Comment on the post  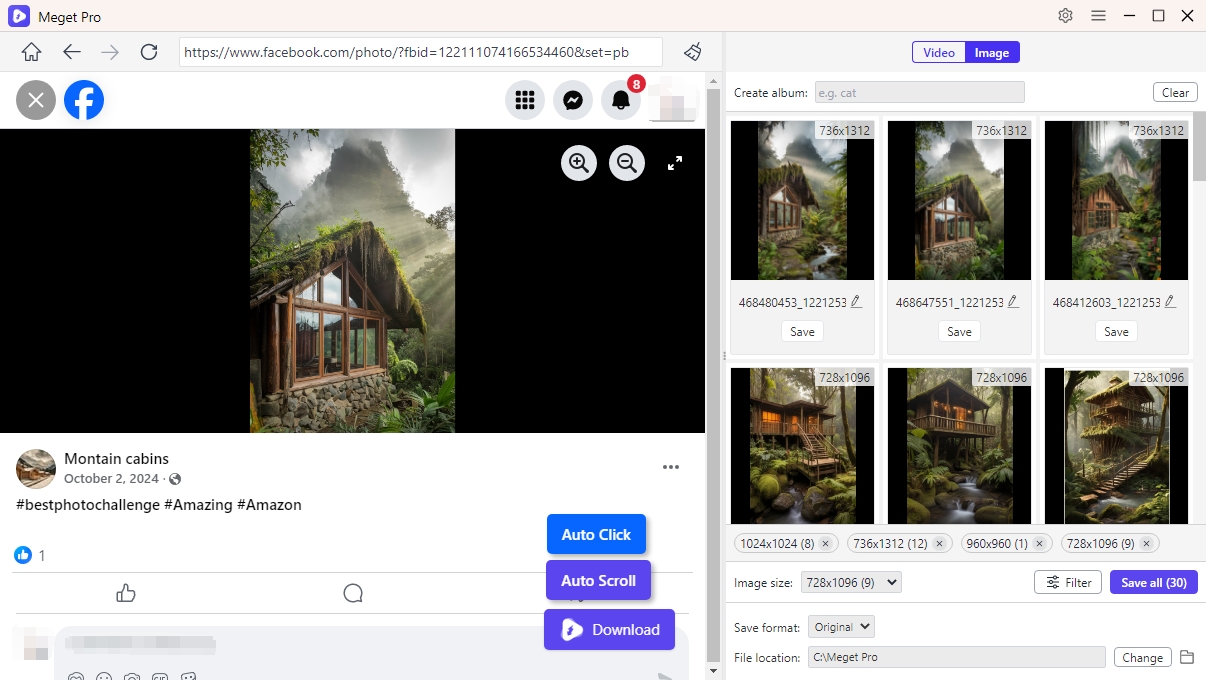coord(353,593)
